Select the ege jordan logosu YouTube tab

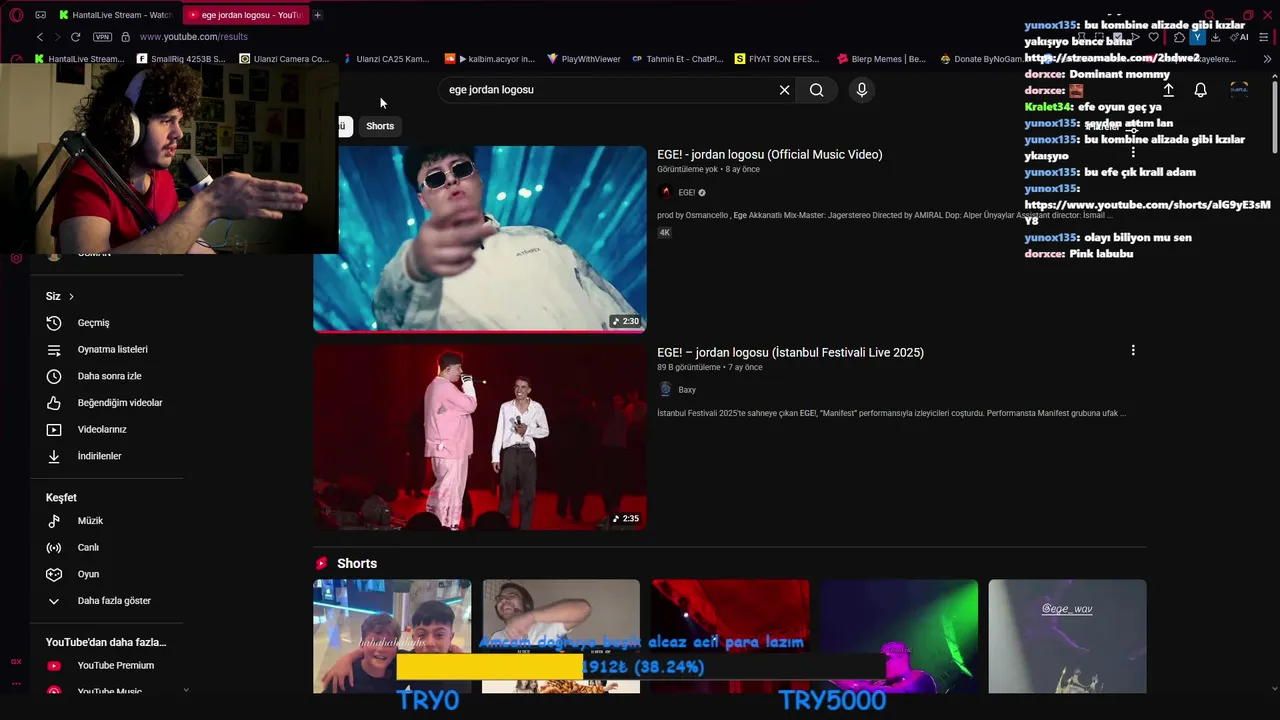(245, 15)
